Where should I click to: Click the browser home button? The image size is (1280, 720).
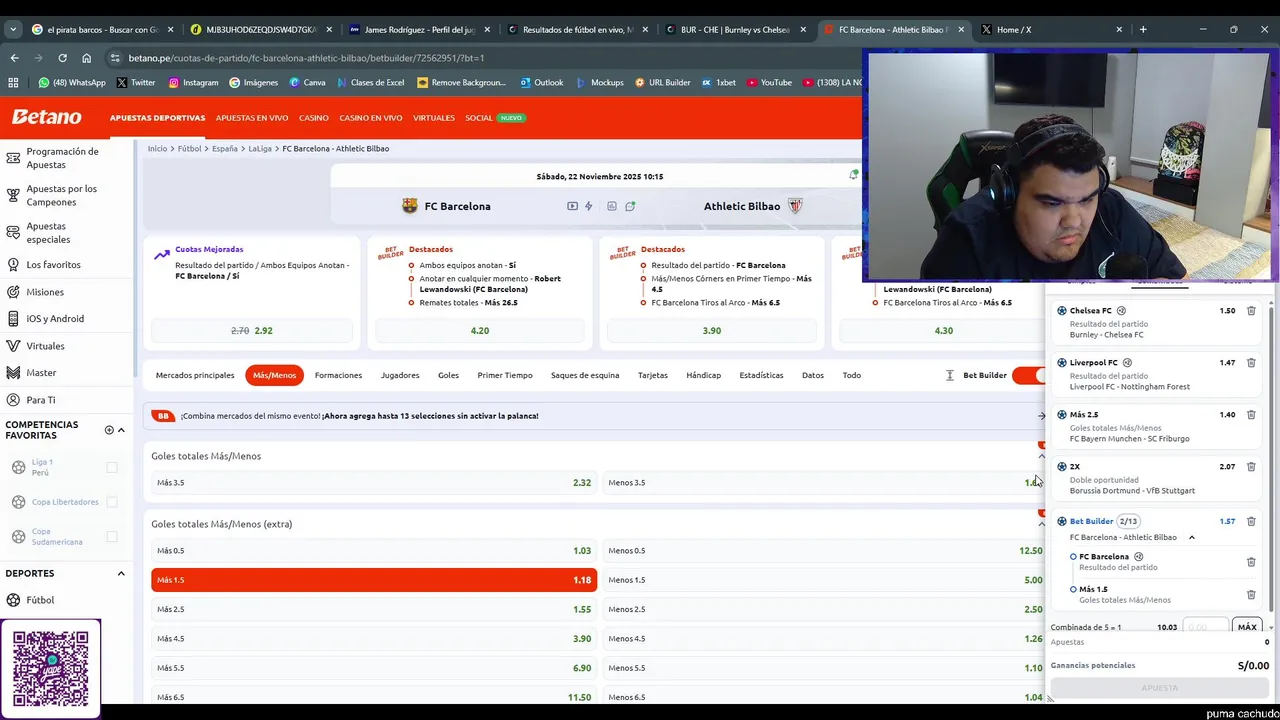coord(86,58)
